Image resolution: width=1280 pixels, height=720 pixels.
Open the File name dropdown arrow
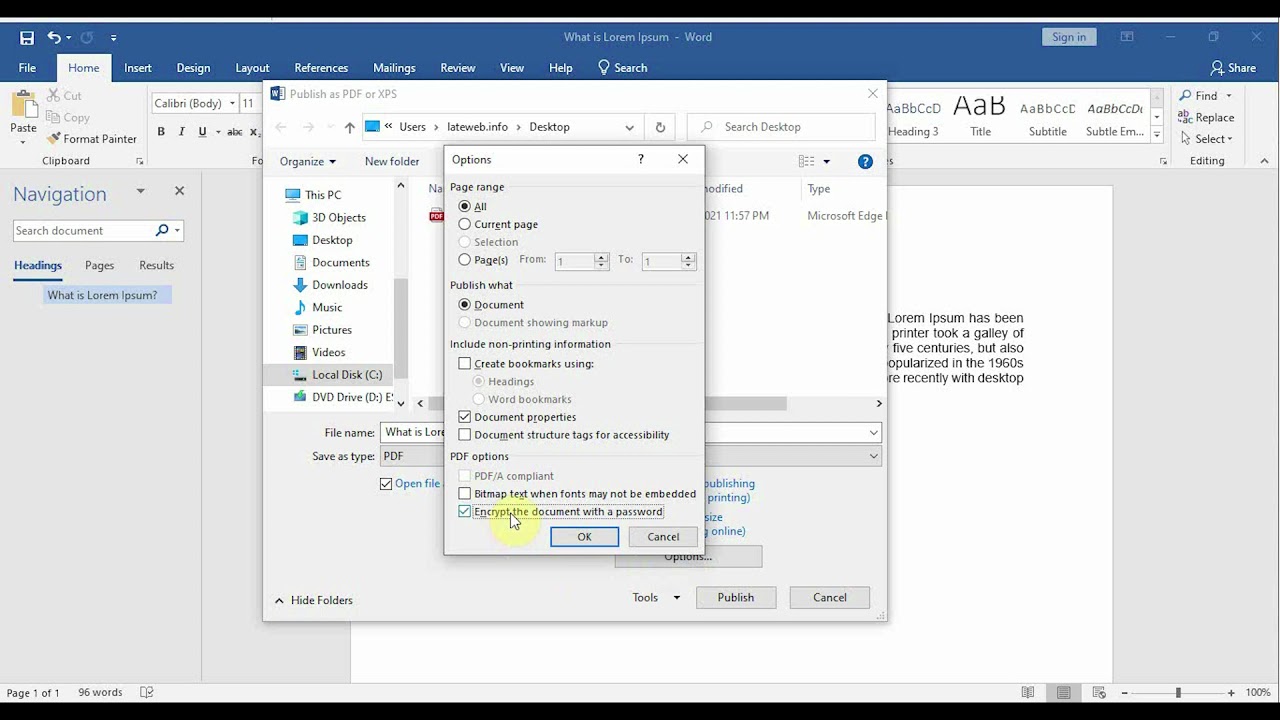pyautogui.click(x=874, y=433)
